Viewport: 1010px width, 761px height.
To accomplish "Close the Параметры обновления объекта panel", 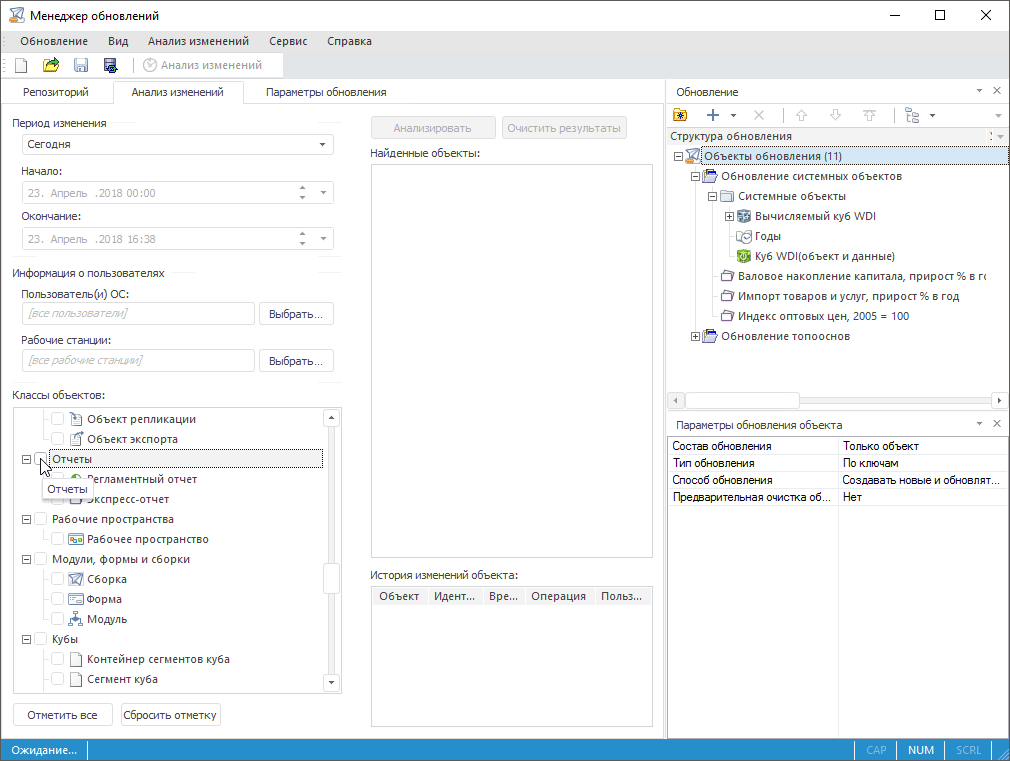I will [997, 424].
